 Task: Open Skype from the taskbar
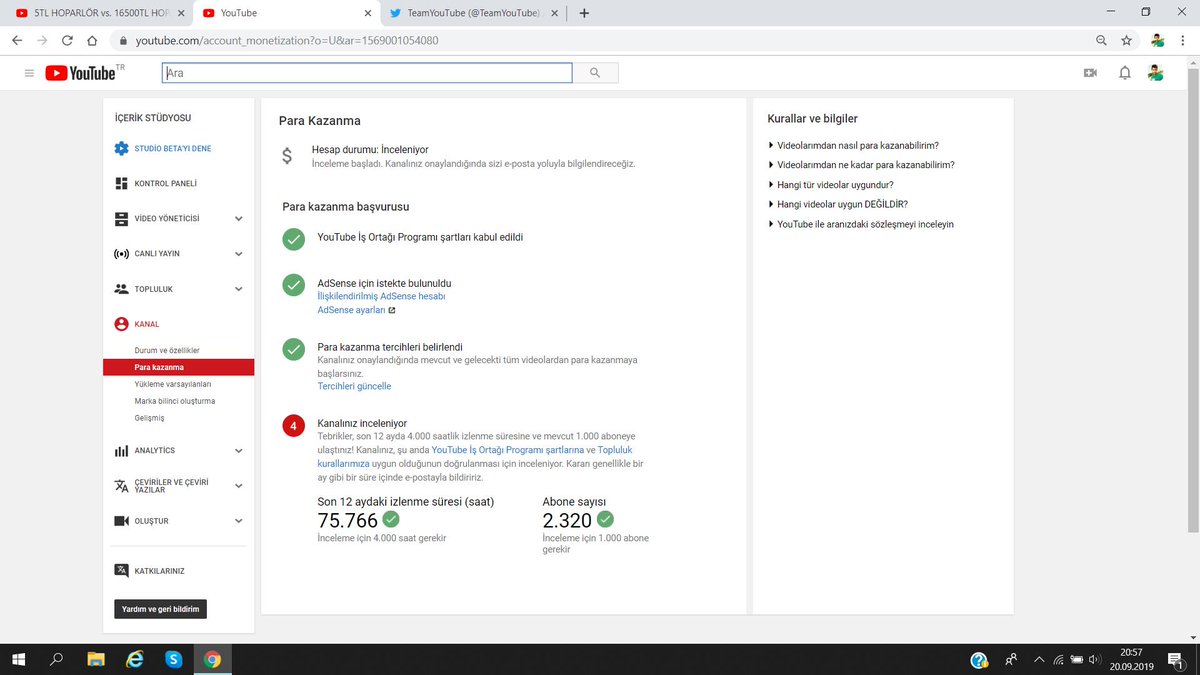[174, 660]
